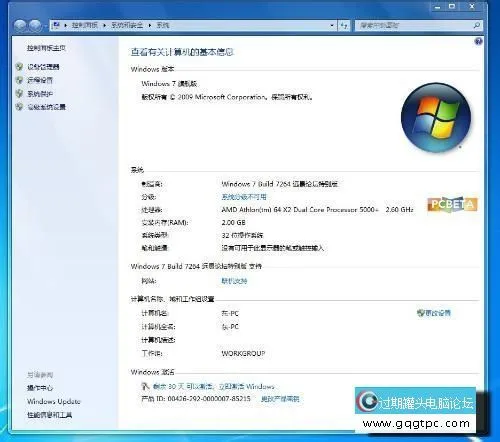The width and height of the screenshot is (500, 442).
Task: Open Windows Update link in sidebar
Action: tap(54, 401)
